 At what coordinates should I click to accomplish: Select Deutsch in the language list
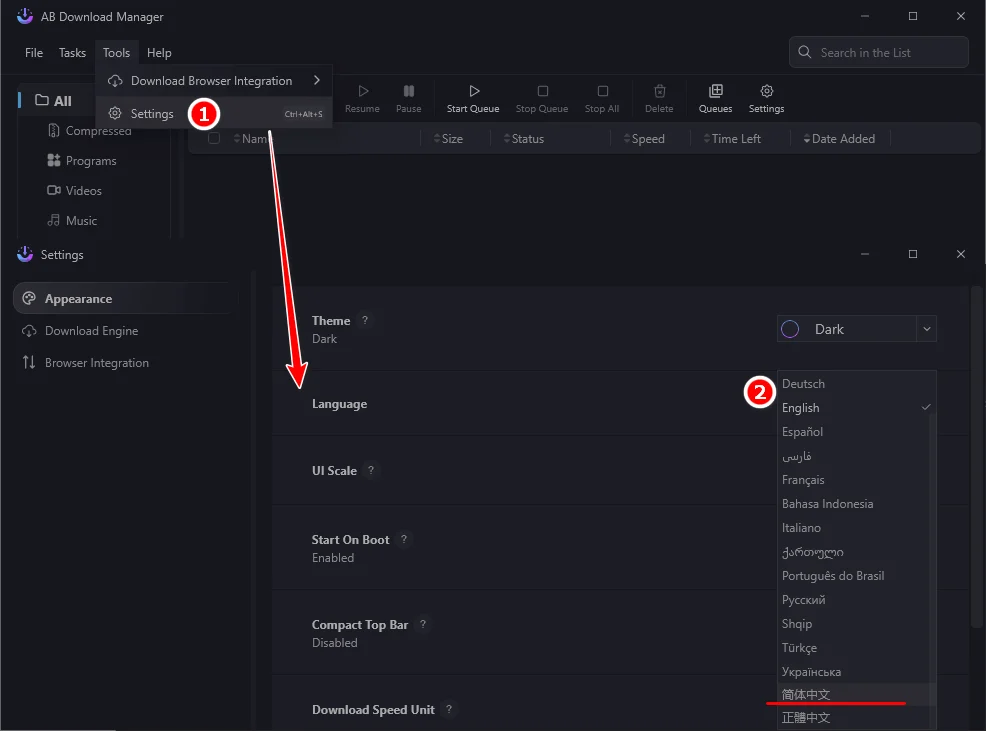855,384
